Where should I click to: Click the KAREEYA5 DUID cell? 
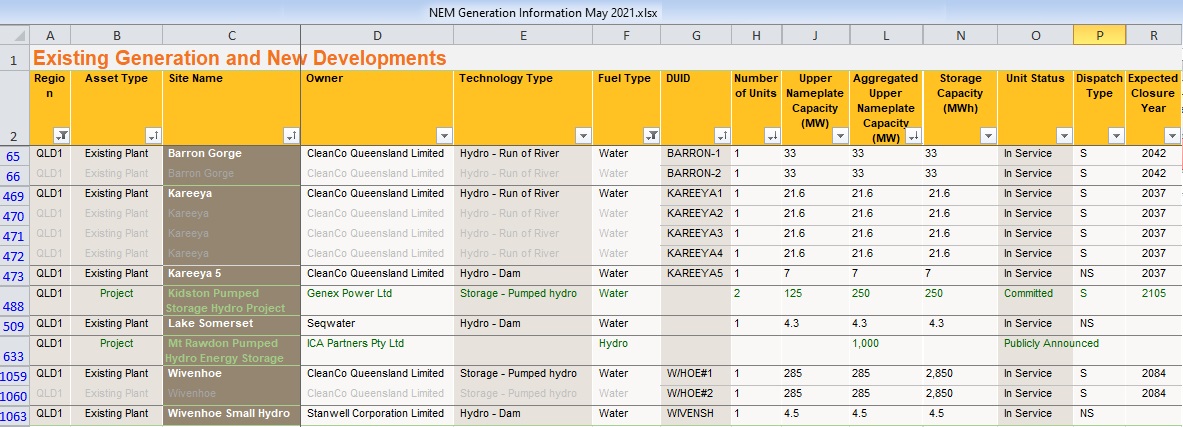tap(696, 273)
